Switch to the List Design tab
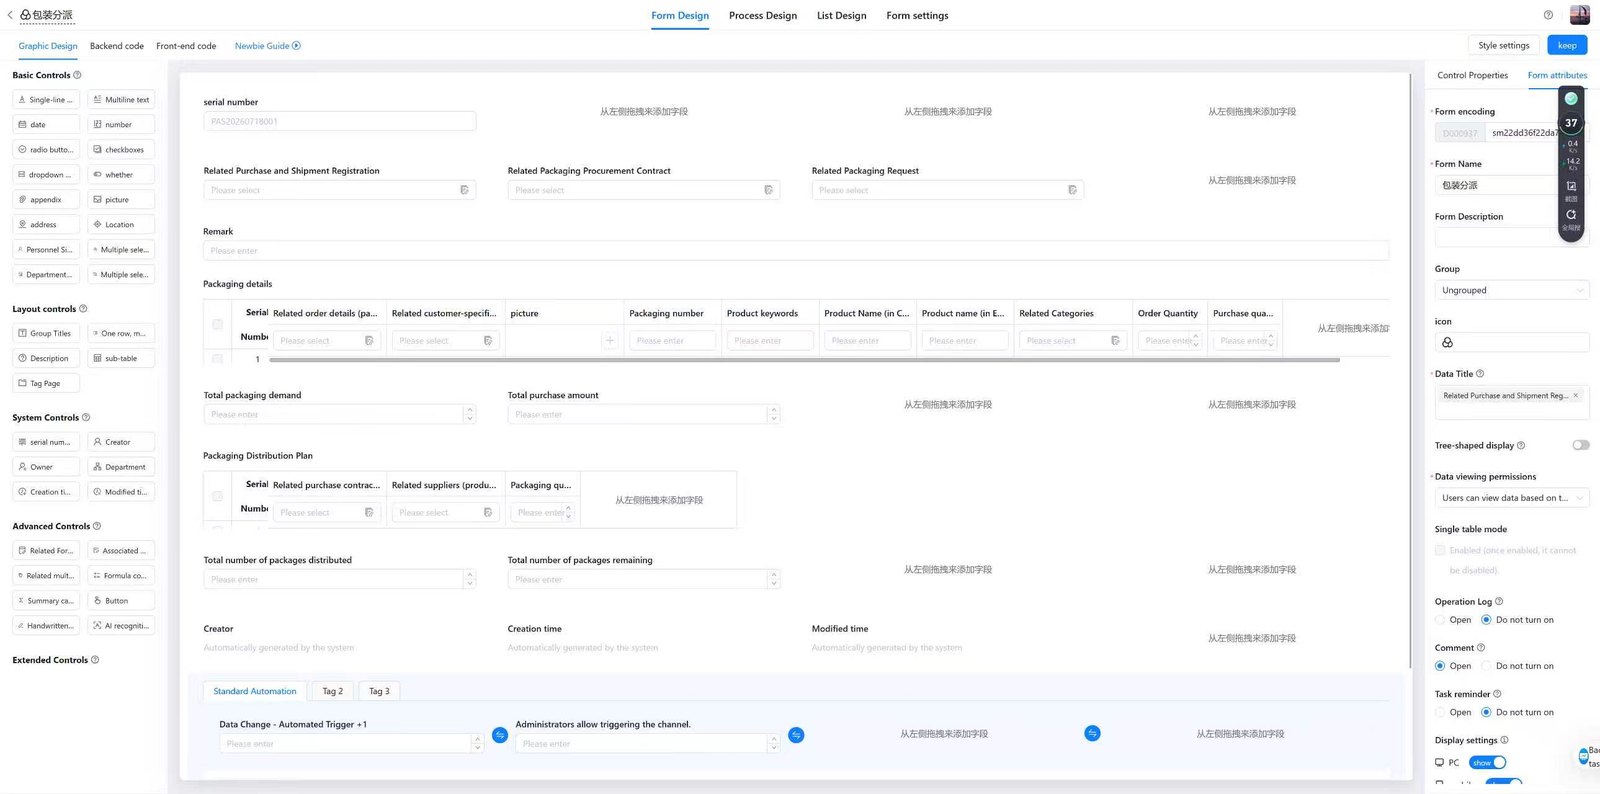The image size is (1600, 794). 842,16
